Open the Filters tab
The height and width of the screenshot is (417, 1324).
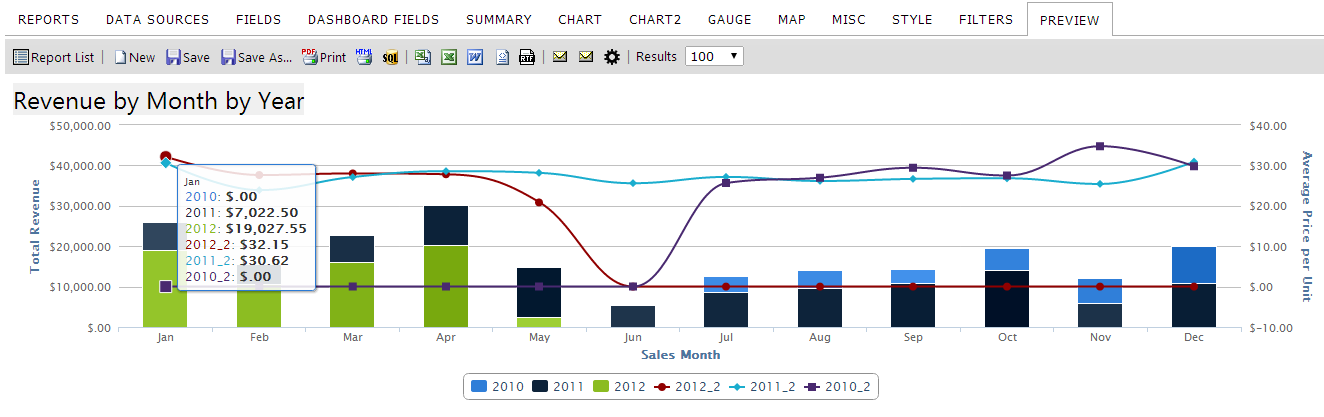tap(985, 19)
